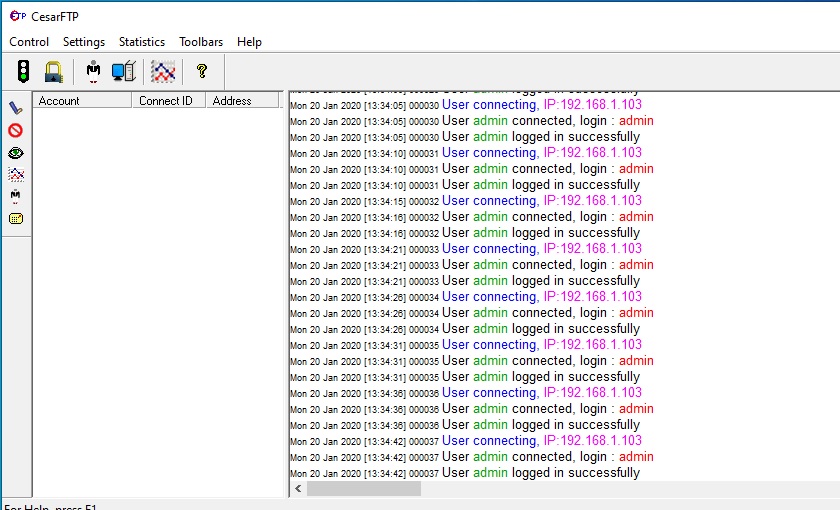This screenshot has width=840, height=510.
Task: Click the blue pen icon in sidebar
Action: (16, 108)
